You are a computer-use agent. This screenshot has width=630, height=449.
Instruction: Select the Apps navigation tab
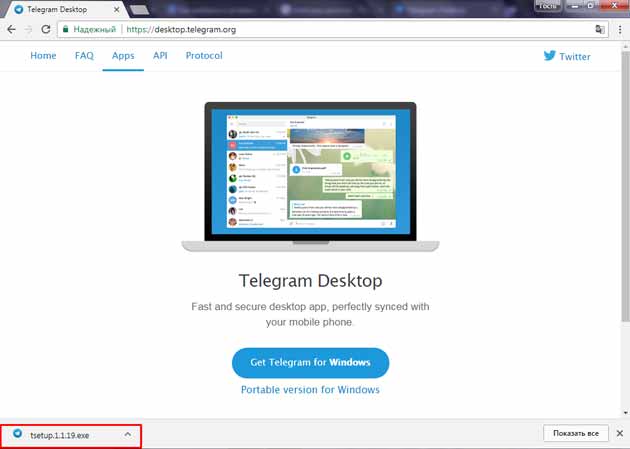coord(123,56)
